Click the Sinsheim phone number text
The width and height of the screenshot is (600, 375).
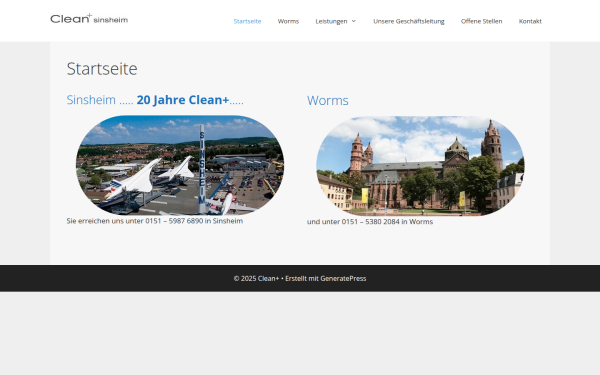[x=155, y=221]
